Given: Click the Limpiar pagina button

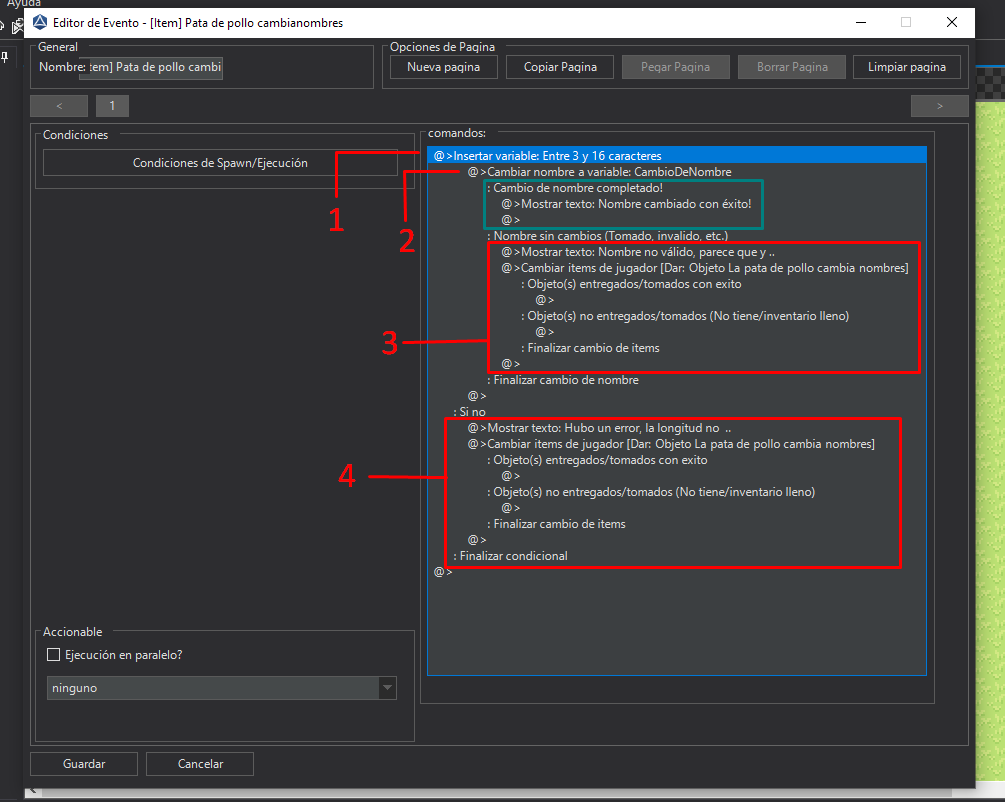Looking at the screenshot, I should pos(907,67).
